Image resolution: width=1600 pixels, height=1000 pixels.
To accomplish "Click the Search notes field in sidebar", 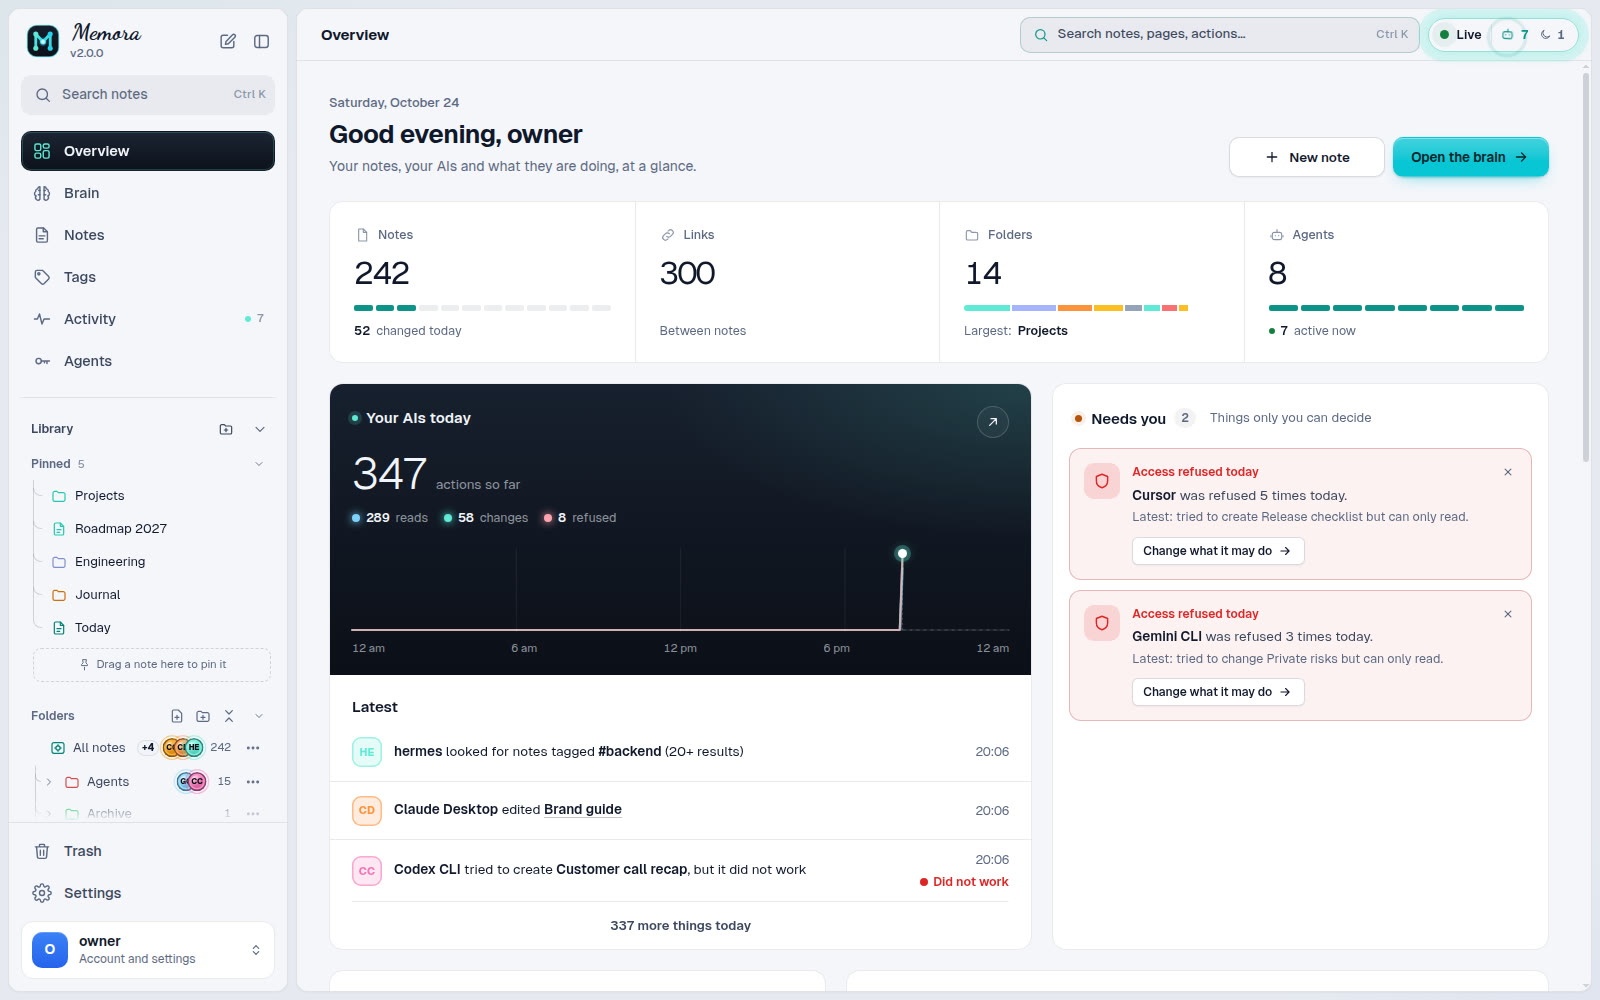I will point(148,95).
